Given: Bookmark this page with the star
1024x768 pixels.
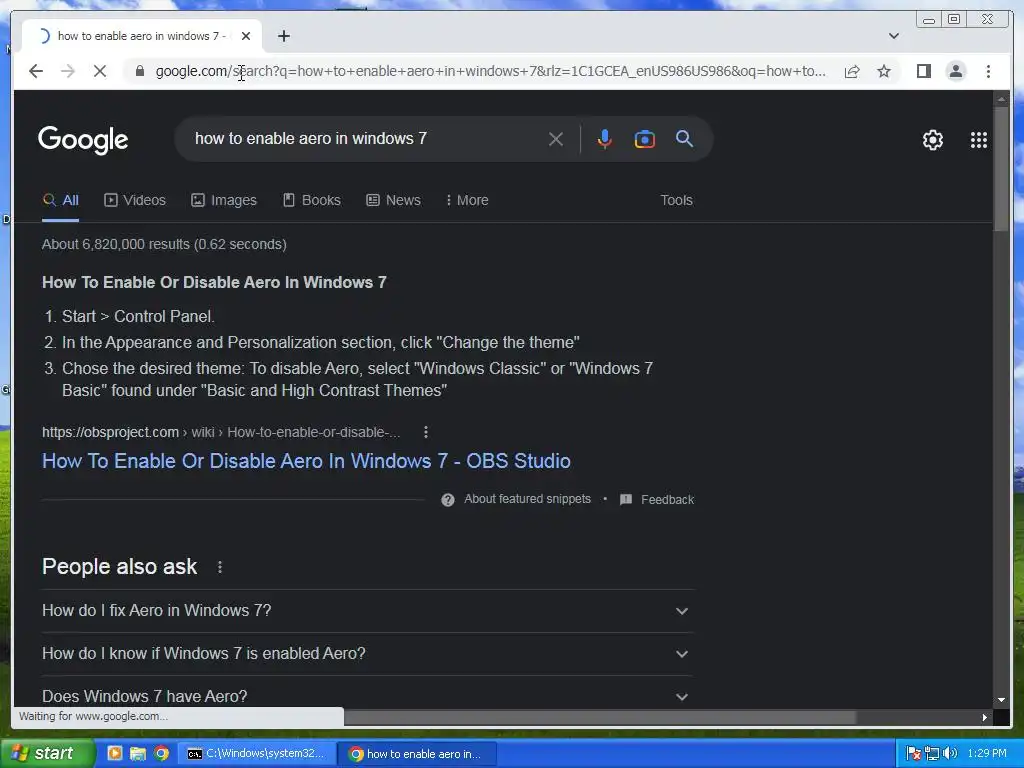Looking at the screenshot, I should click(884, 71).
